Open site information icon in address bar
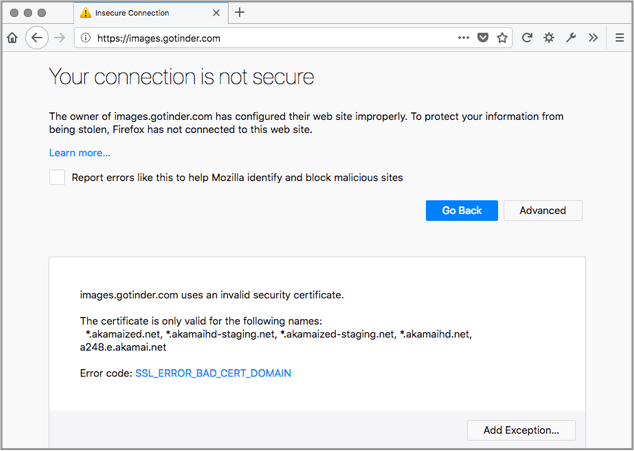 85,38
